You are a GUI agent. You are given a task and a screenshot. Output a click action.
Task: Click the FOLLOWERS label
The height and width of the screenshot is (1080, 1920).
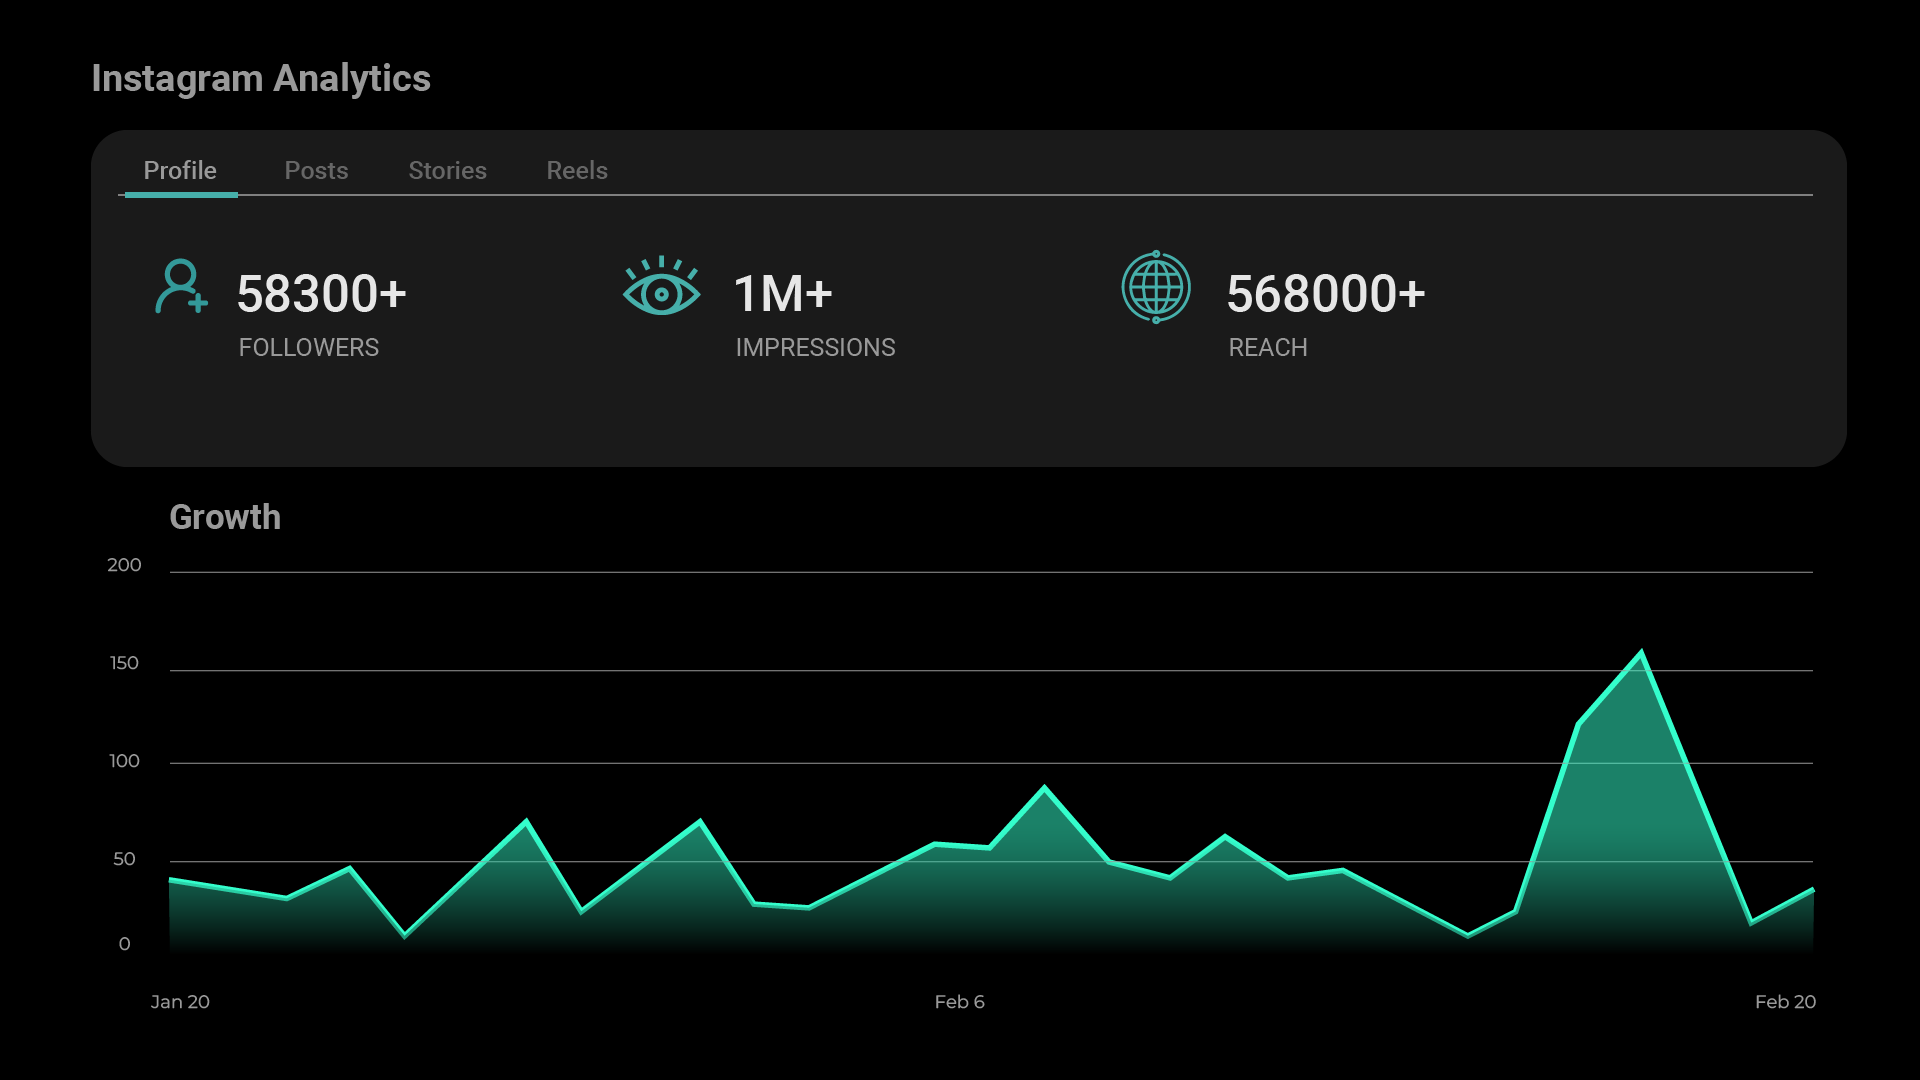309,347
